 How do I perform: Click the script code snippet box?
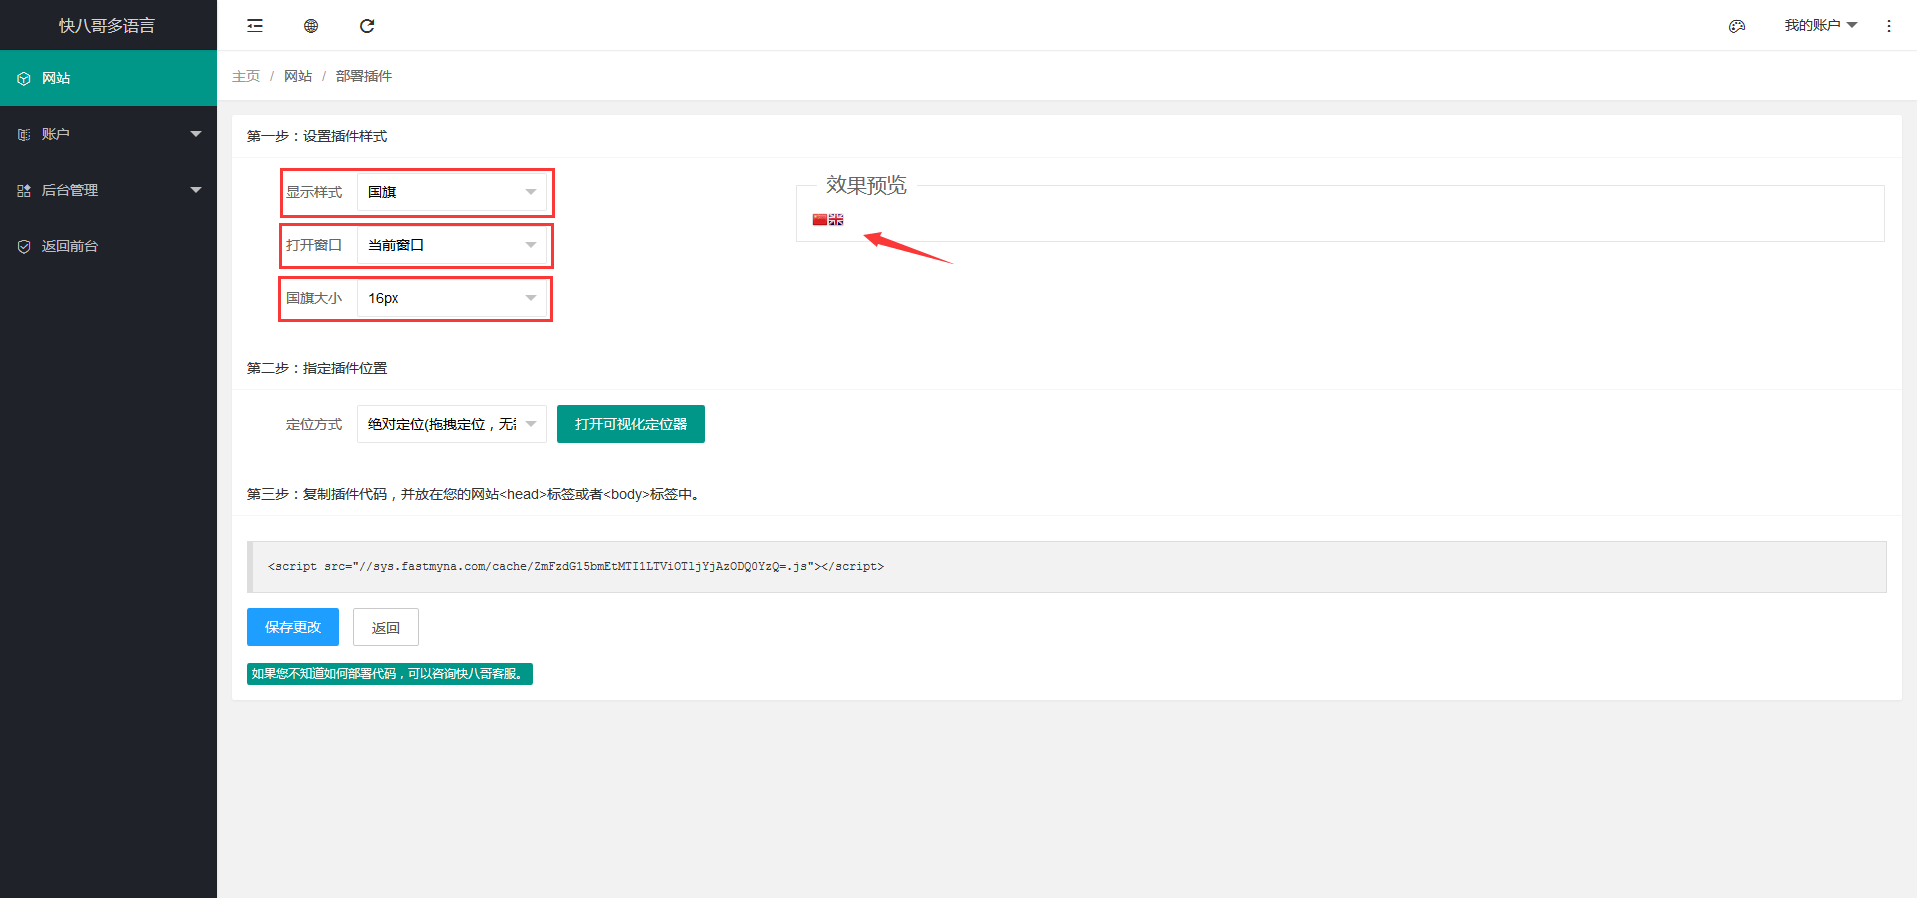coord(1067,567)
